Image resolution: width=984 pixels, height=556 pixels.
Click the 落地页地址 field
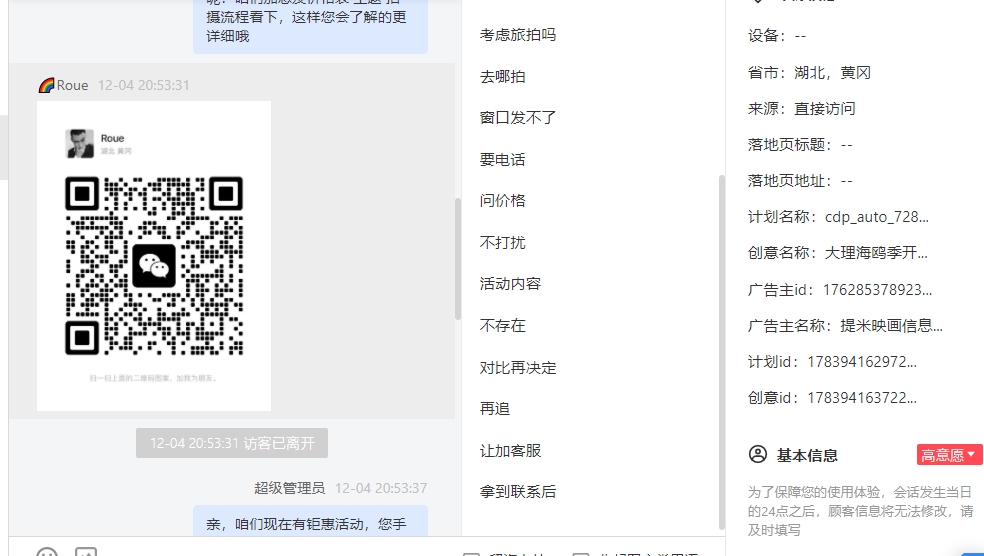pos(800,181)
